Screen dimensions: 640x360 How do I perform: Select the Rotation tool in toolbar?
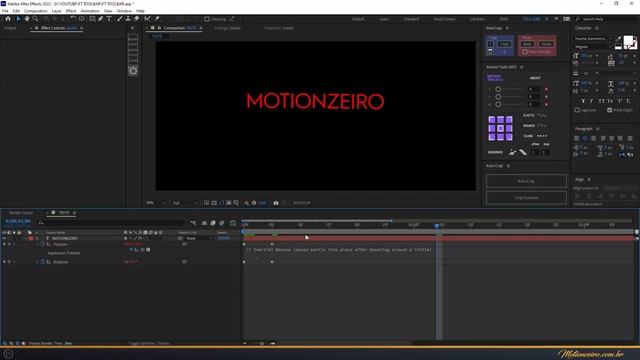[73, 19]
